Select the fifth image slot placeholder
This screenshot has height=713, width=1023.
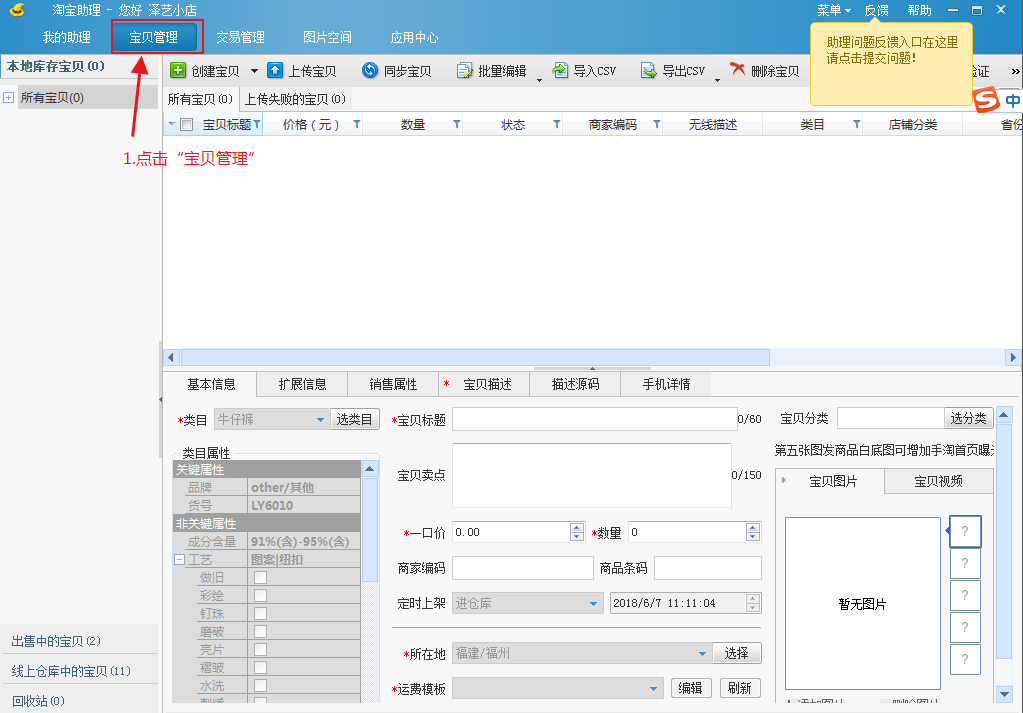pos(965,660)
